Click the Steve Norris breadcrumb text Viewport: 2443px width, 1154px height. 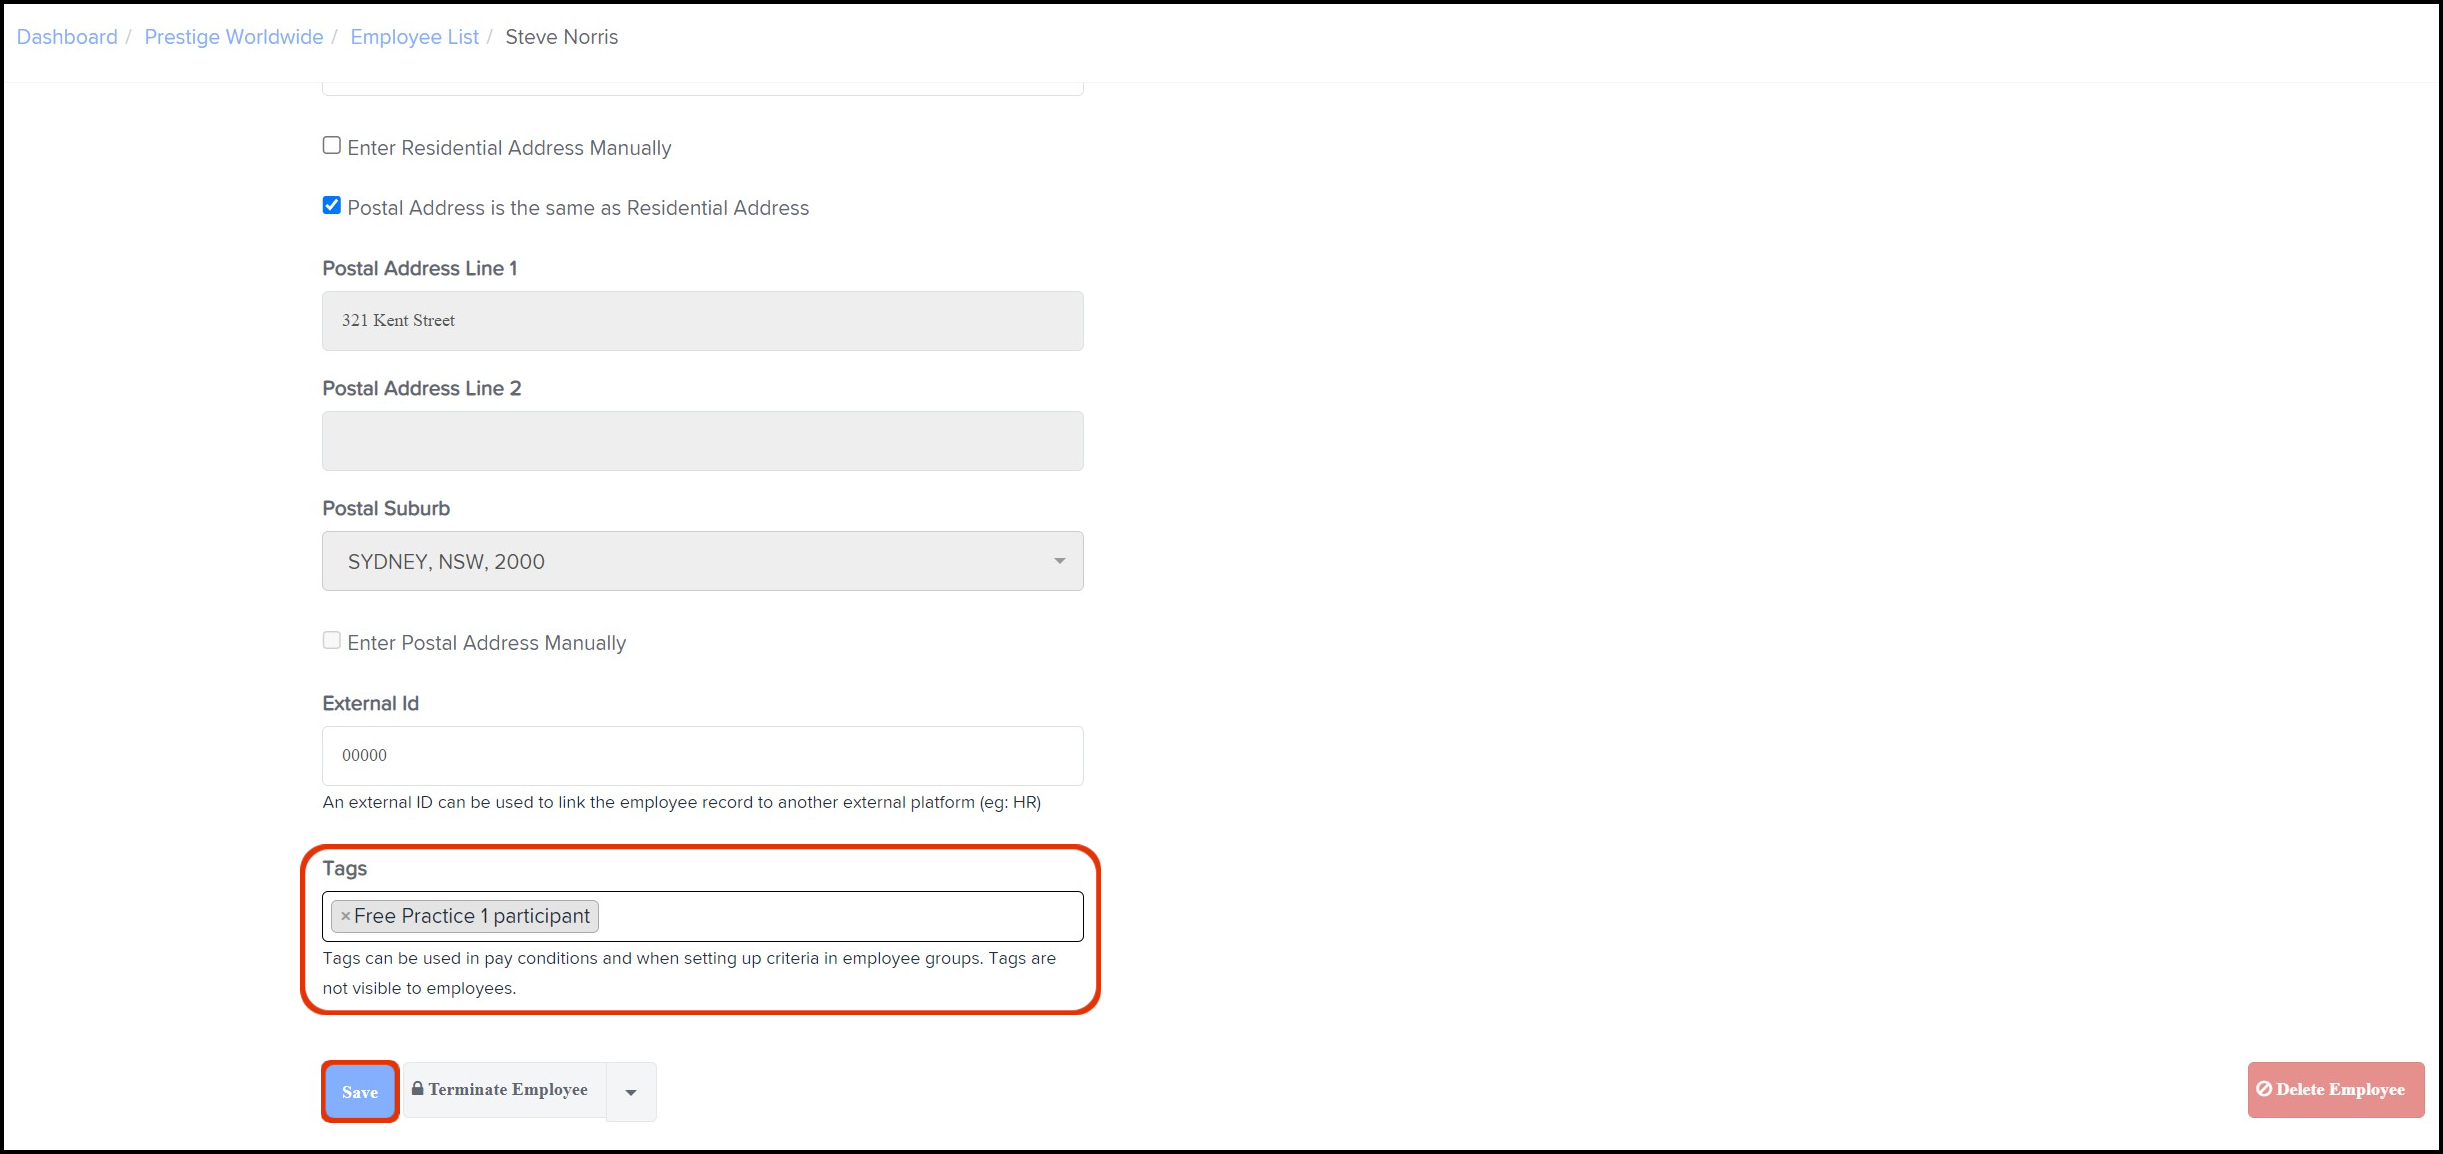(x=561, y=37)
